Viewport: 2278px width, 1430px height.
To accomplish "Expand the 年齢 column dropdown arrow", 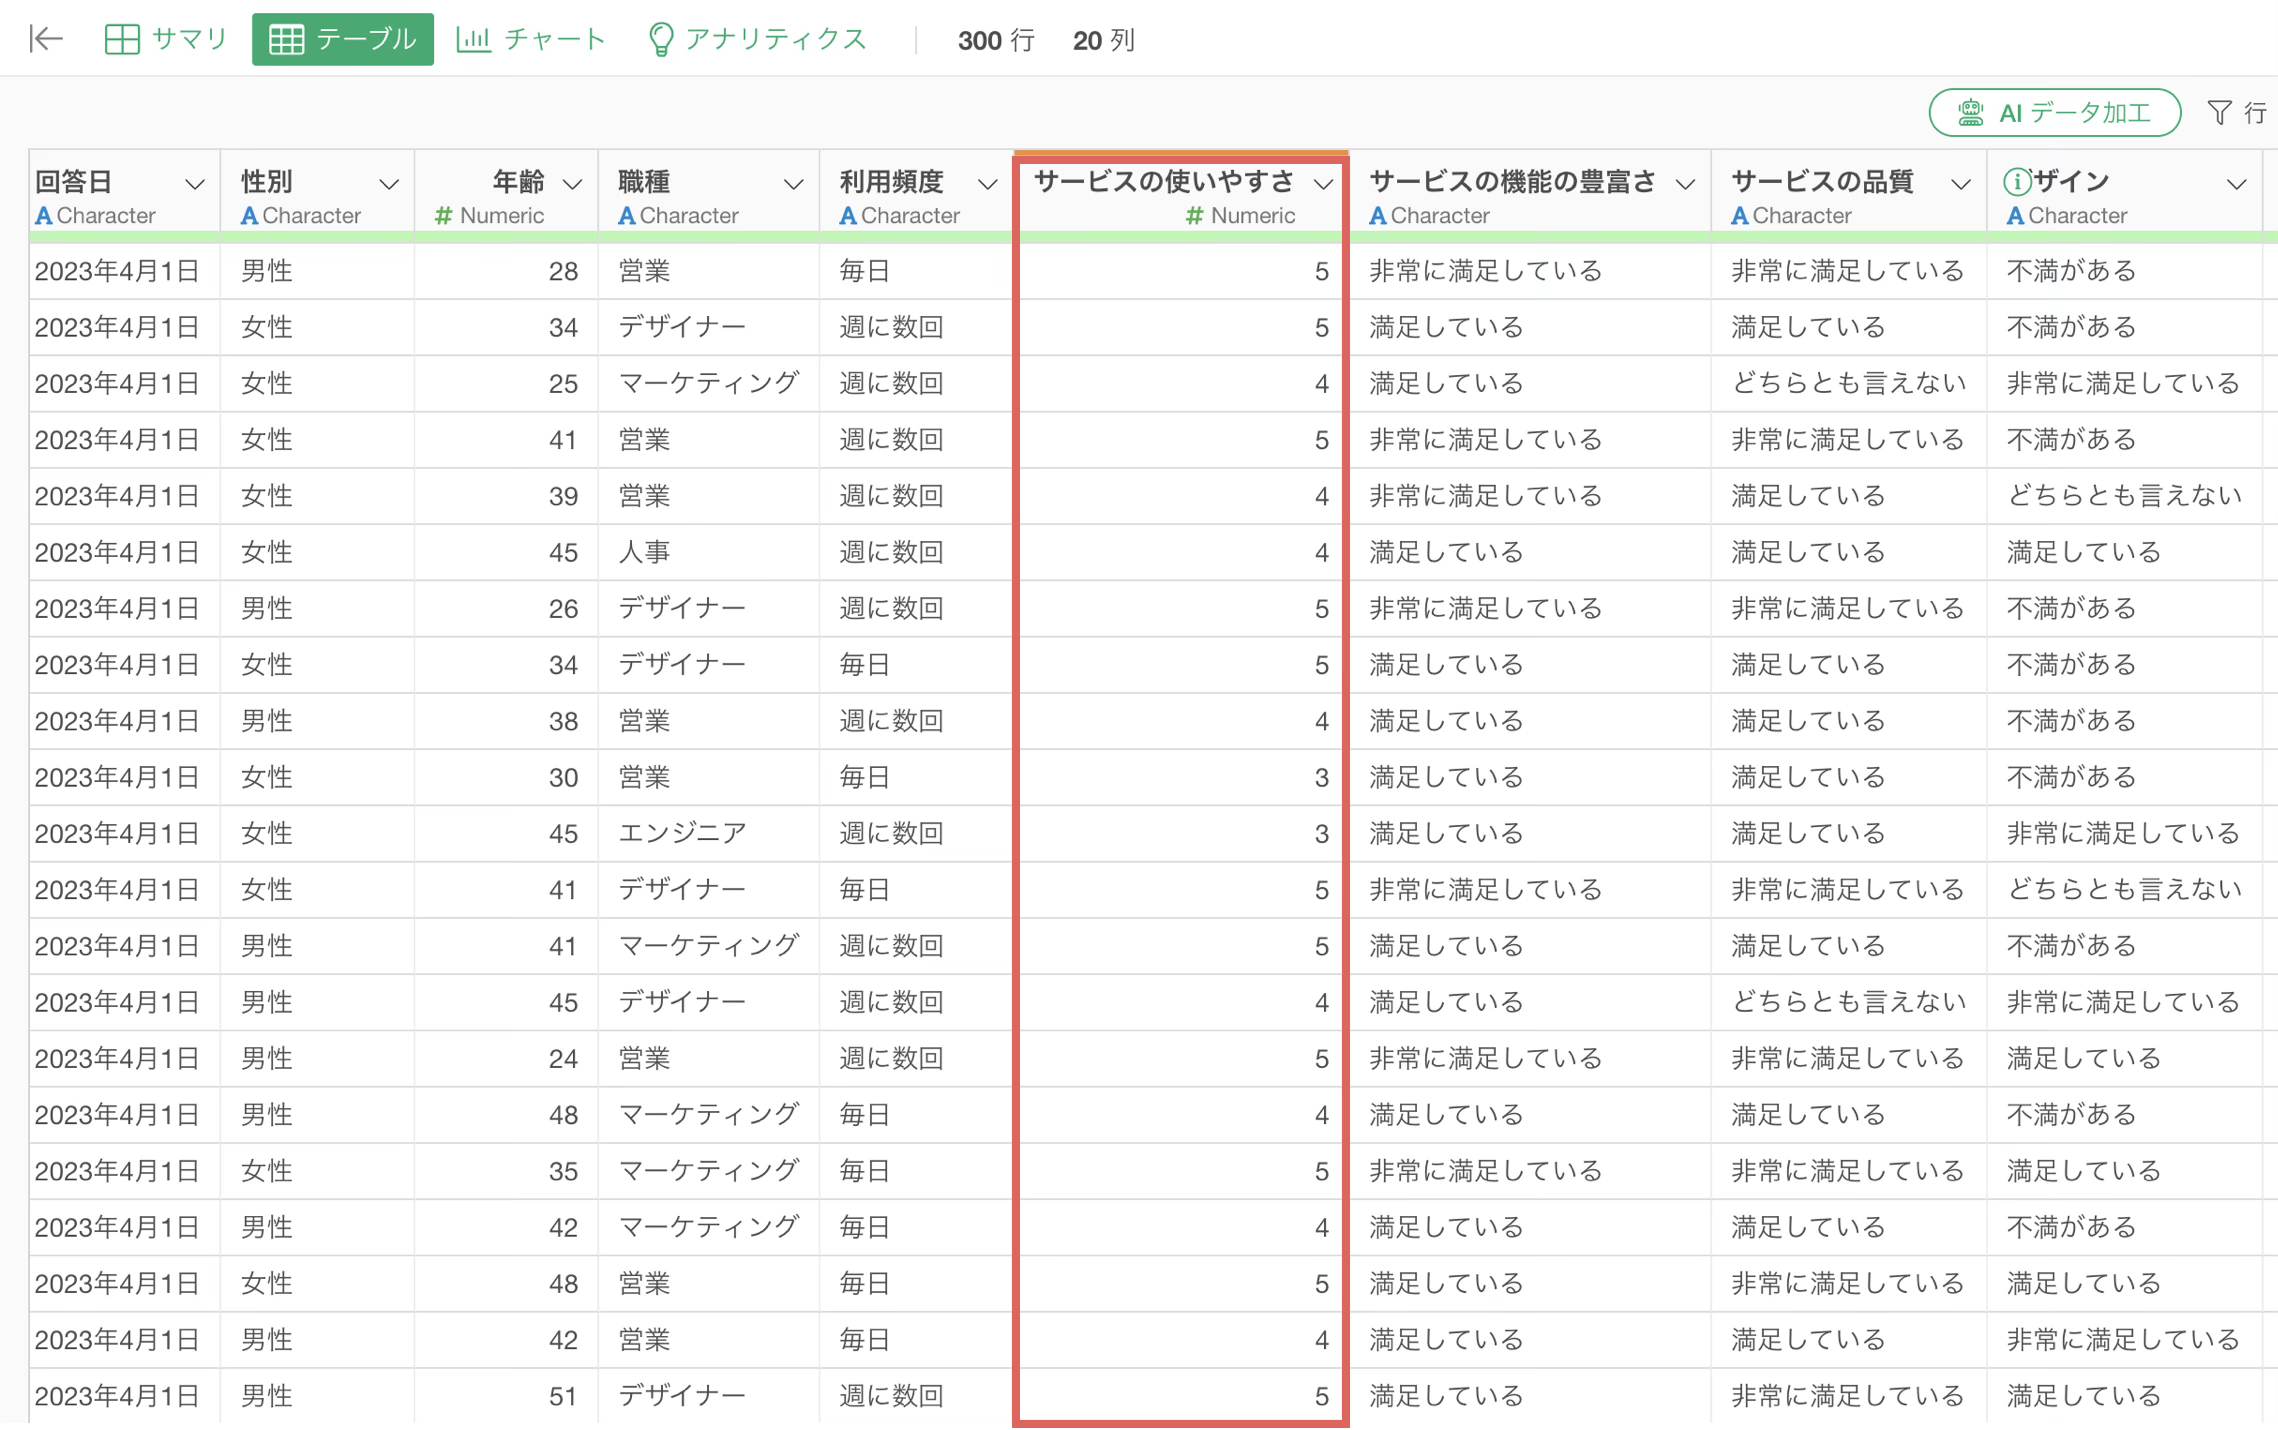I will pos(572,184).
